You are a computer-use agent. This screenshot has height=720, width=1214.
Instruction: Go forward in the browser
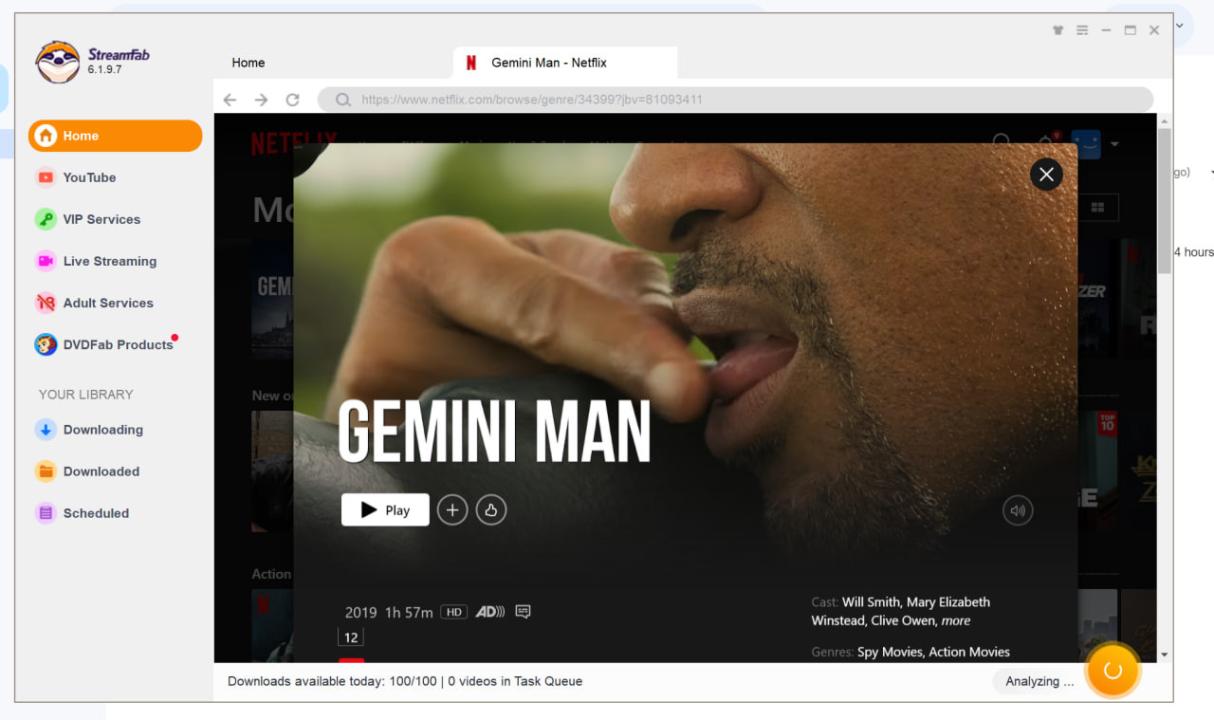pyautogui.click(x=261, y=100)
